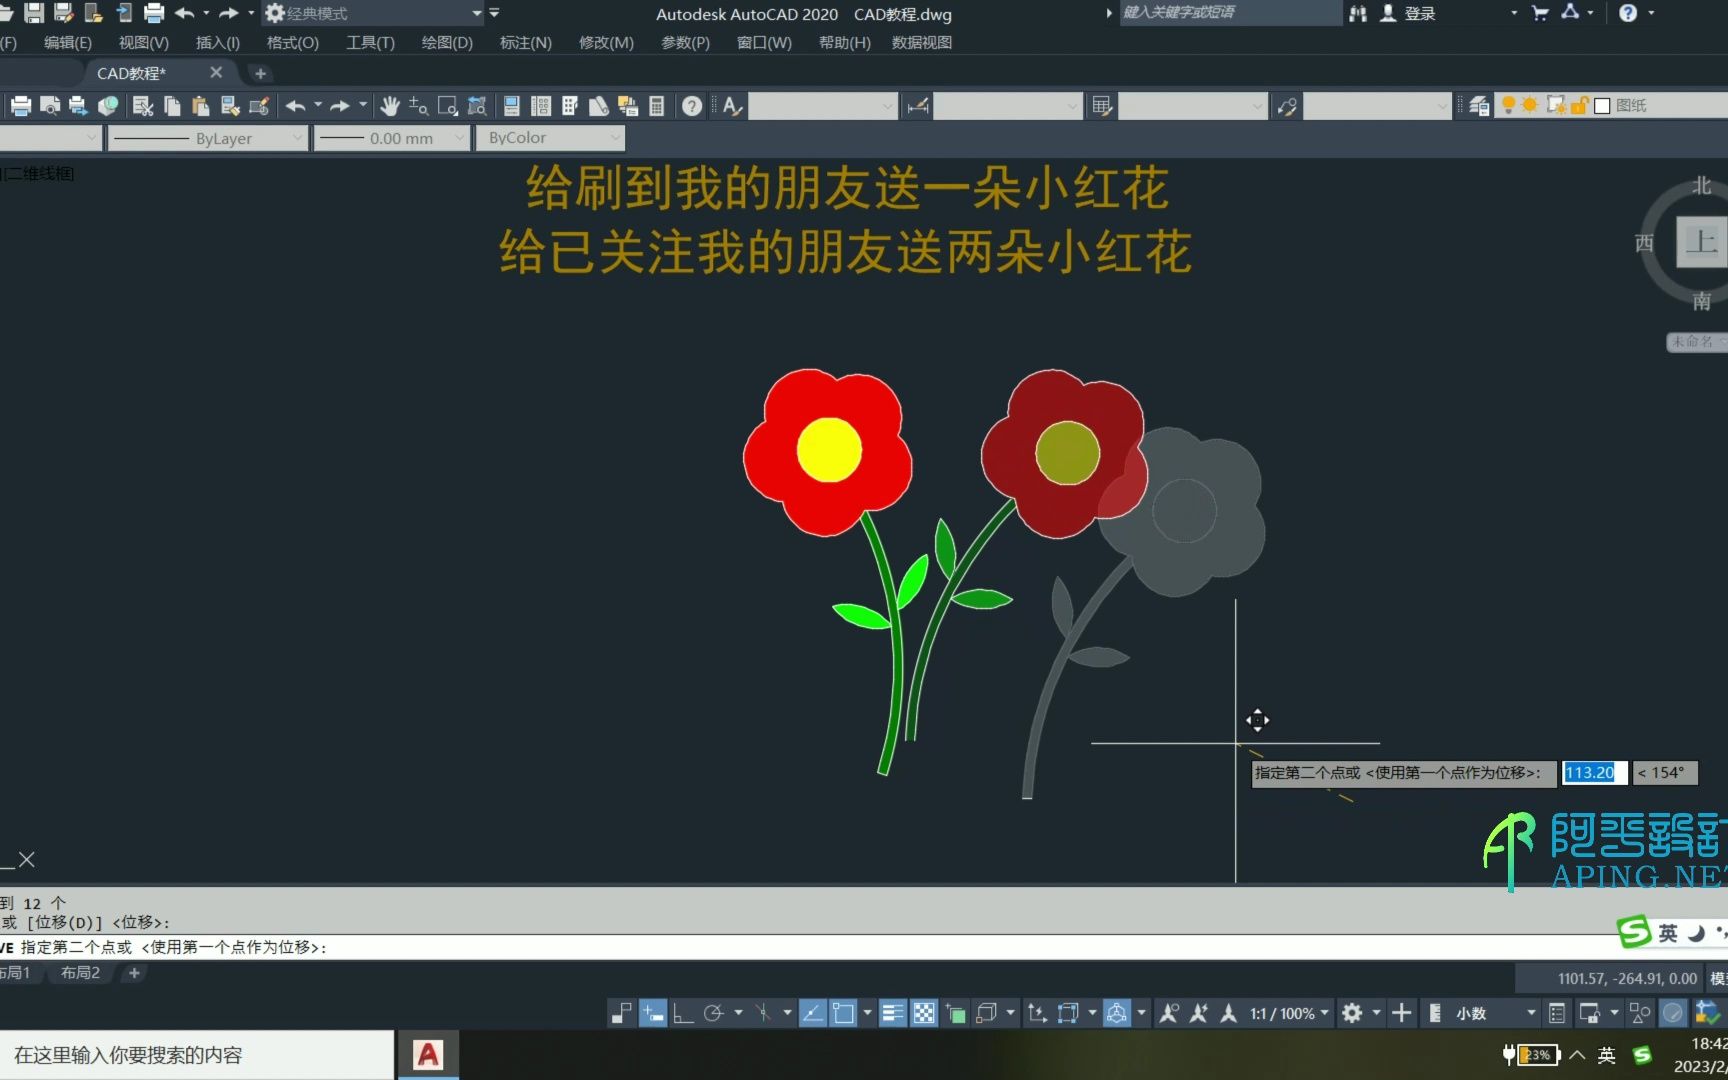
Task: Click the Multileader Style icon
Action: (1287, 106)
